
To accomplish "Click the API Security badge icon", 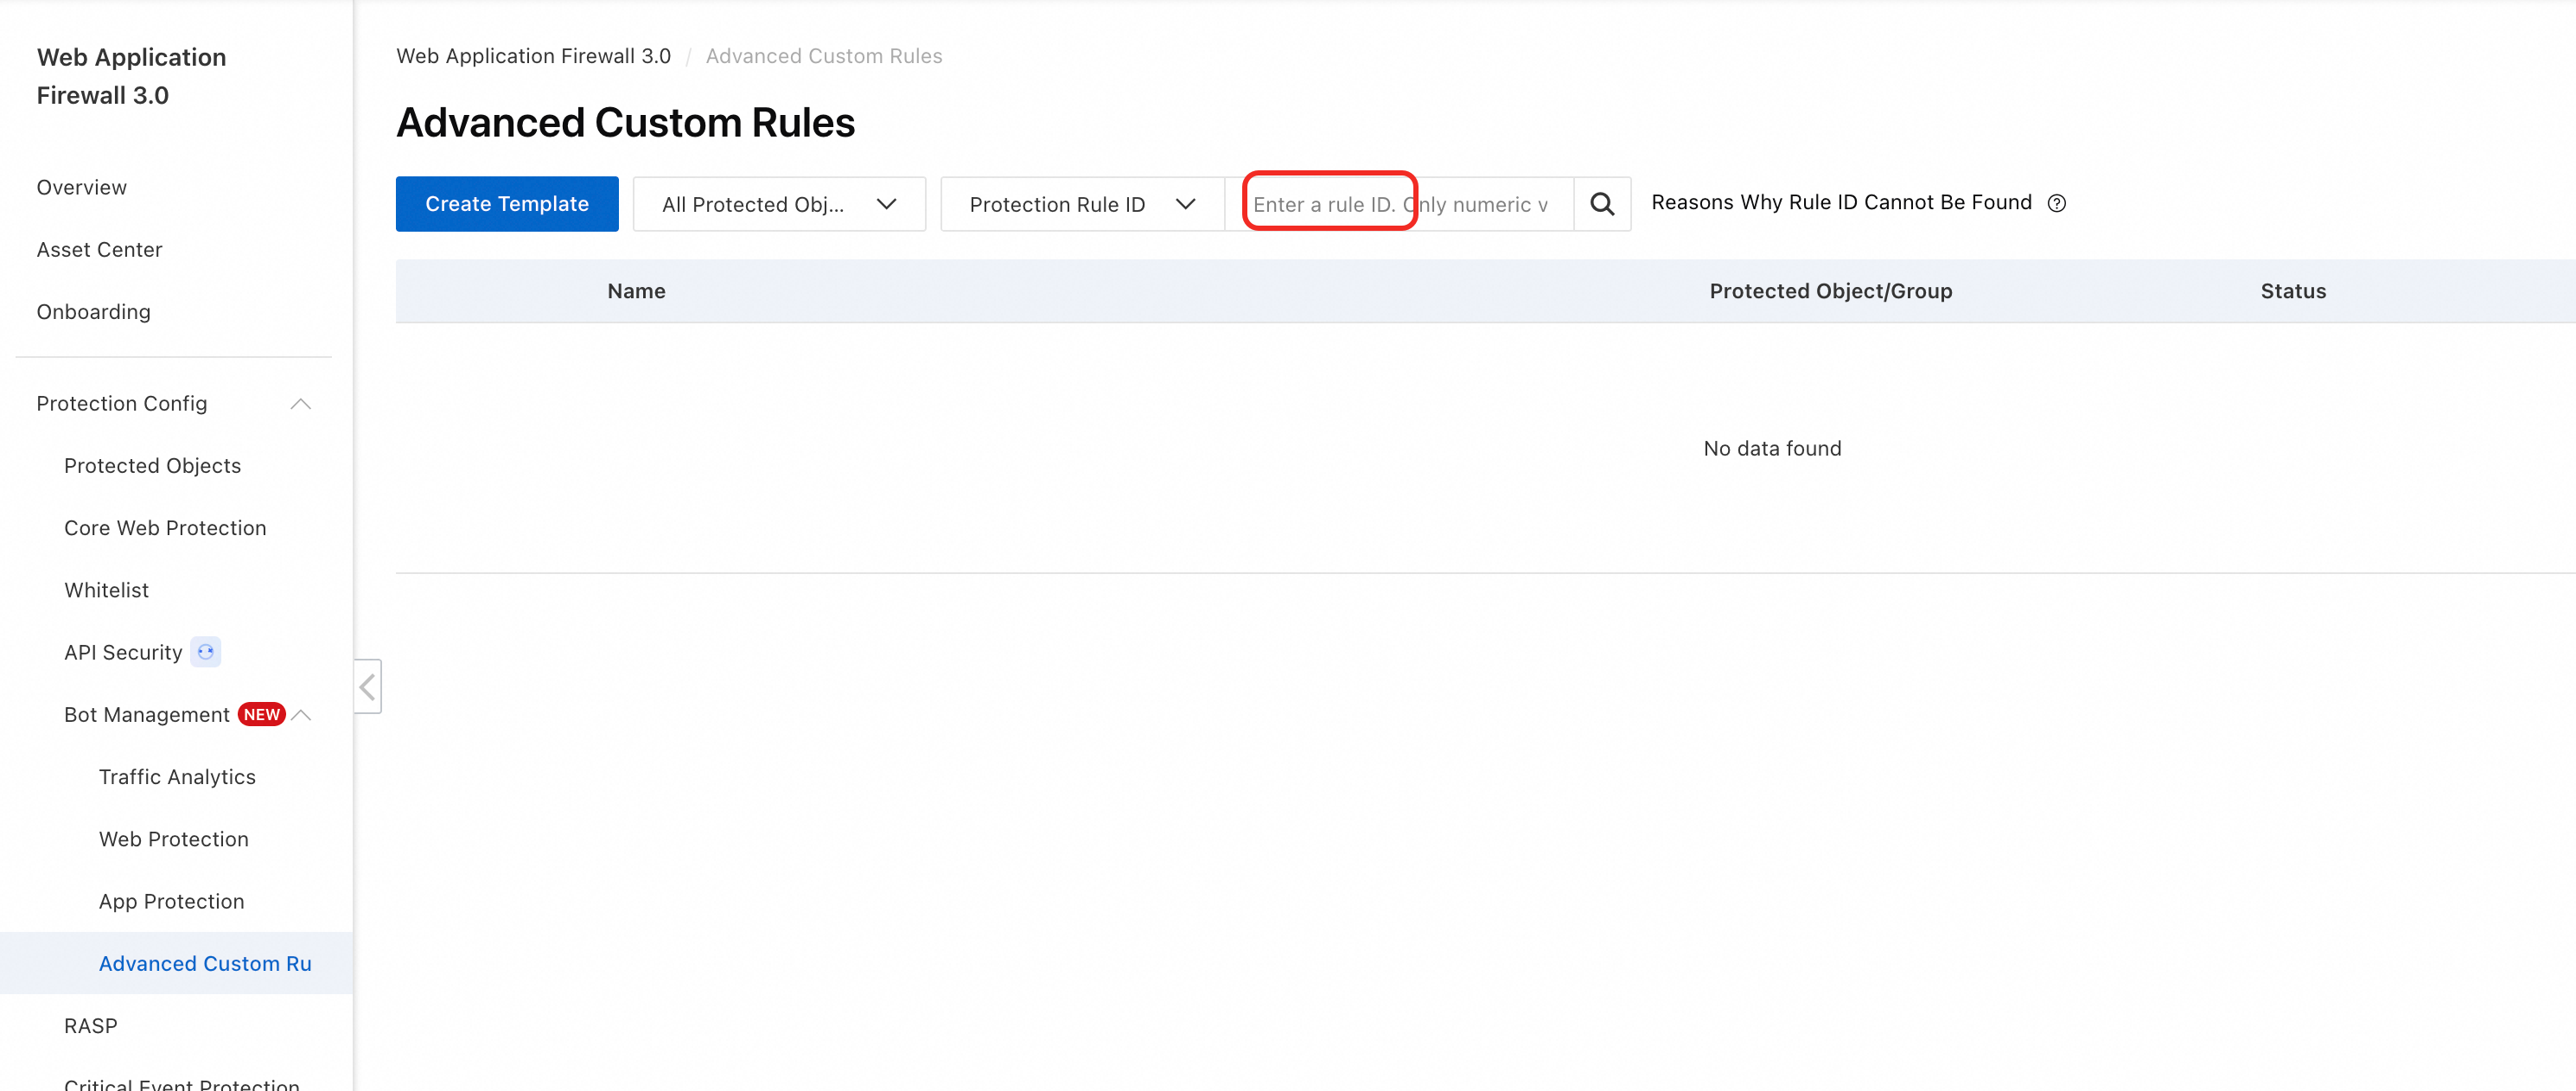I will (x=206, y=652).
